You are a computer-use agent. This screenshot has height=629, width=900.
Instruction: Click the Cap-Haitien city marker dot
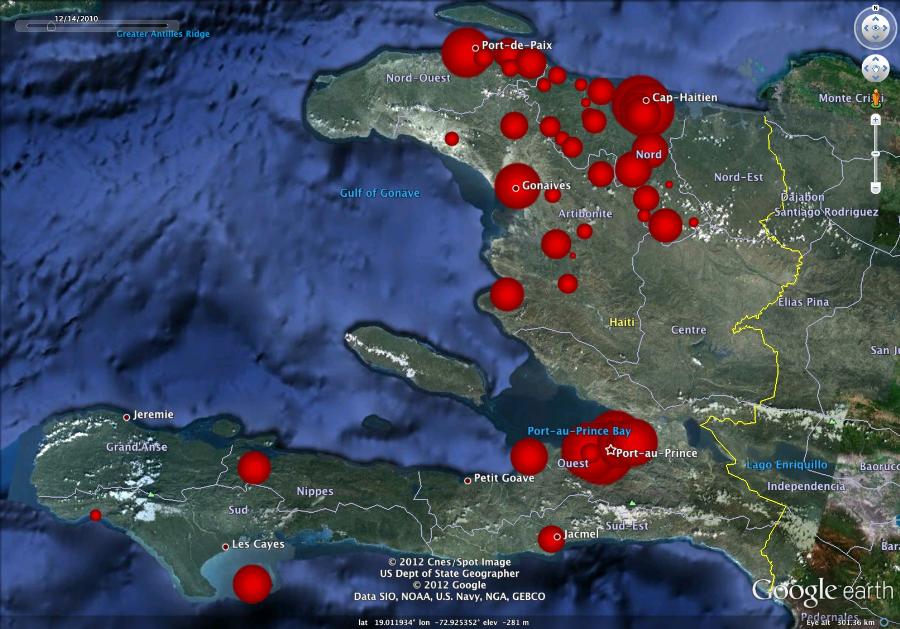(x=646, y=100)
